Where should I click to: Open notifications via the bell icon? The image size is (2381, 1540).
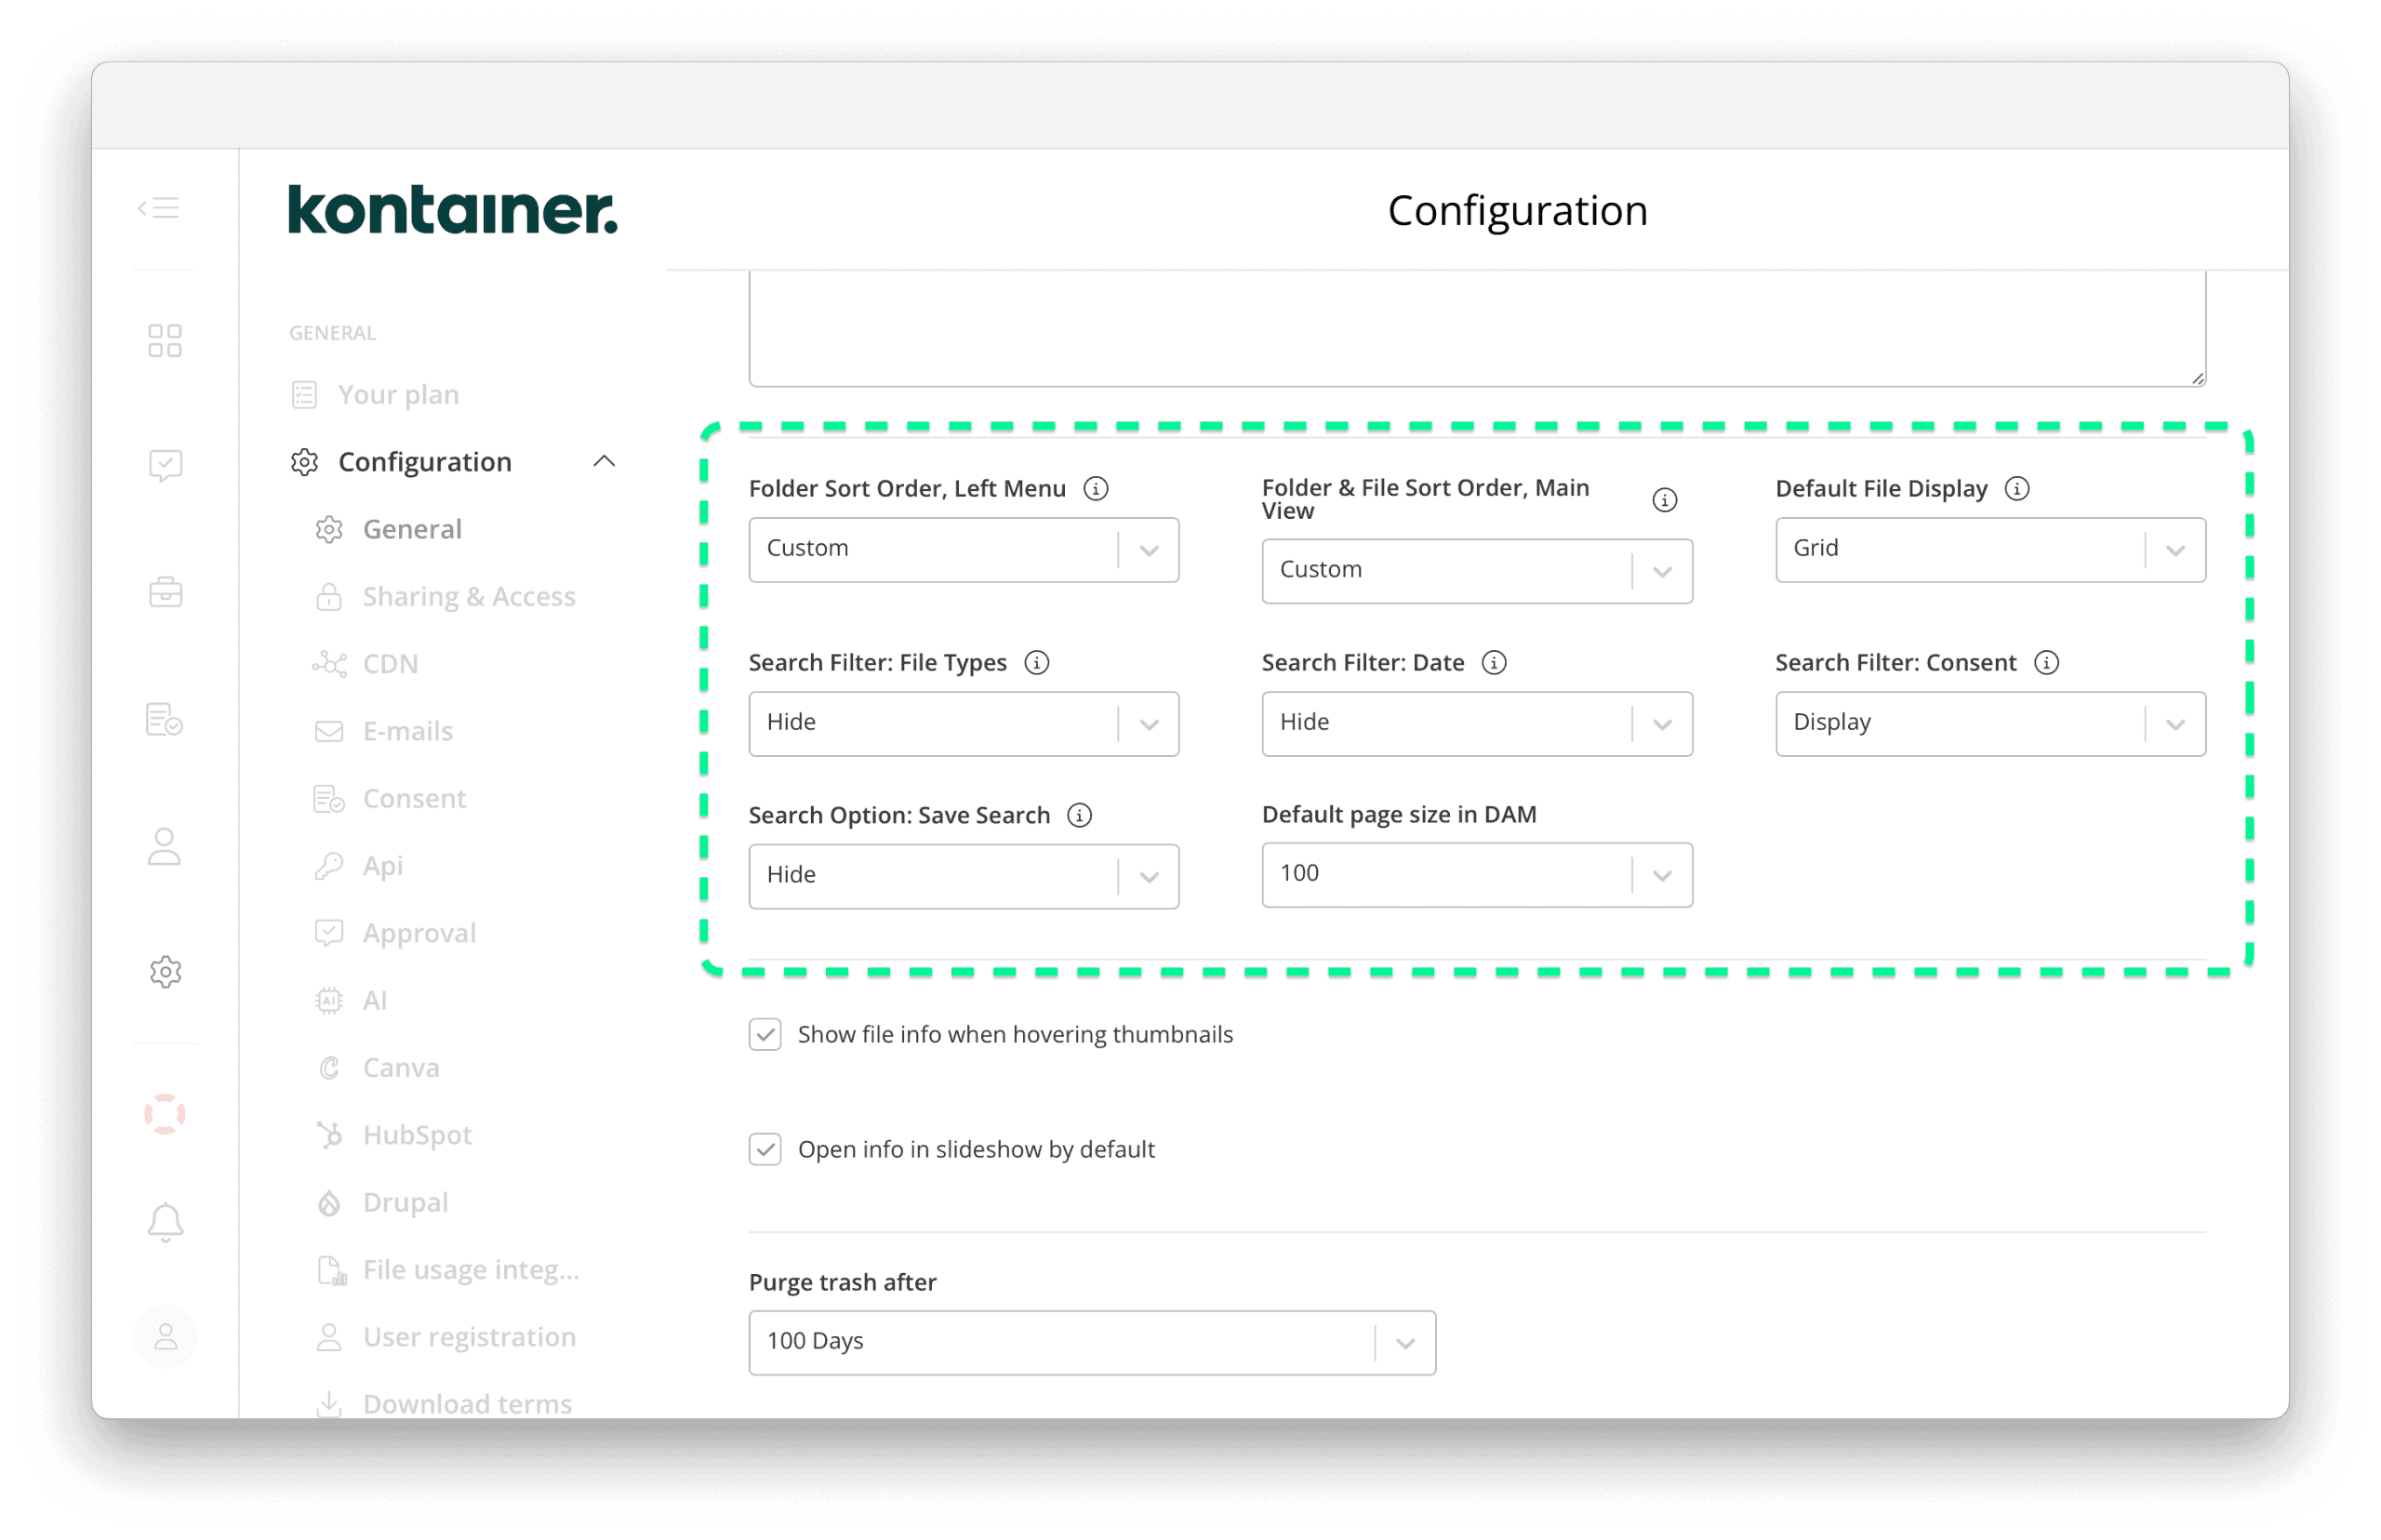point(165,1220)
